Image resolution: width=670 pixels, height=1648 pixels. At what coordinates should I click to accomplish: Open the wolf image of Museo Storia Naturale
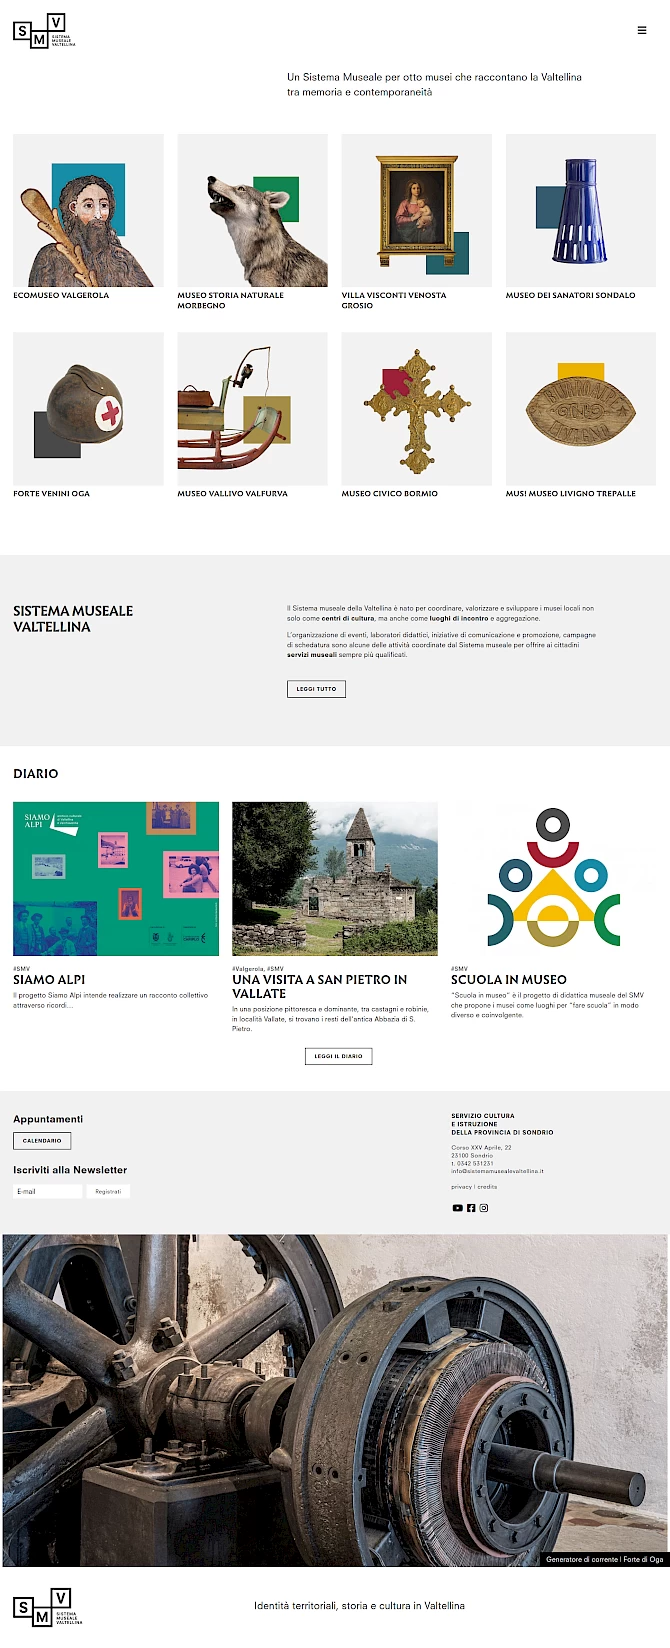point(252,210)
